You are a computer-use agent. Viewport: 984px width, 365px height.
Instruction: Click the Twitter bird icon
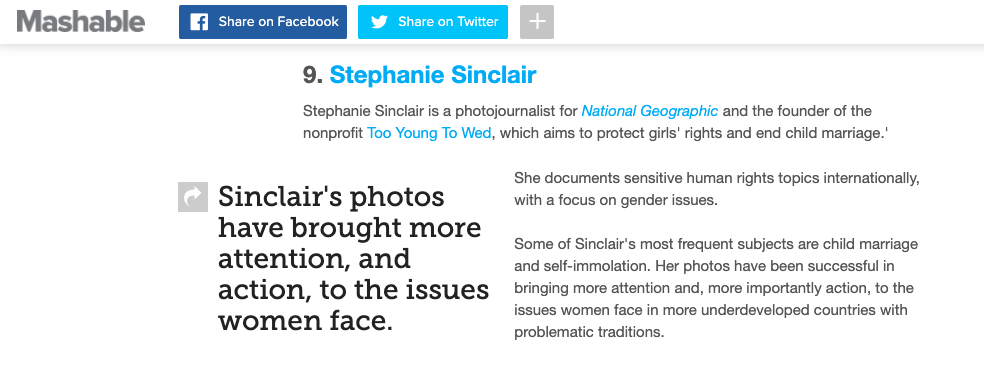pos(379,22)
